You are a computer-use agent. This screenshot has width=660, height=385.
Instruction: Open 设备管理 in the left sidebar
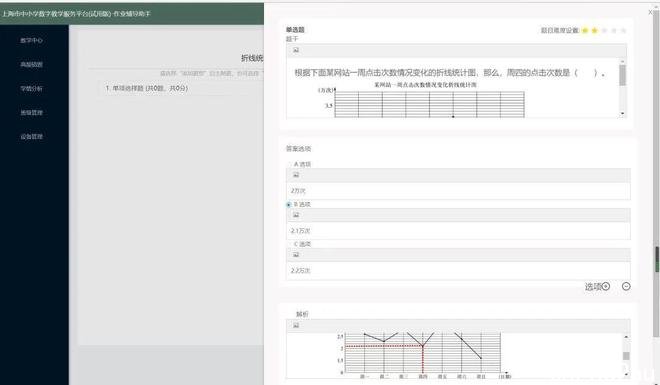[32, 136]
